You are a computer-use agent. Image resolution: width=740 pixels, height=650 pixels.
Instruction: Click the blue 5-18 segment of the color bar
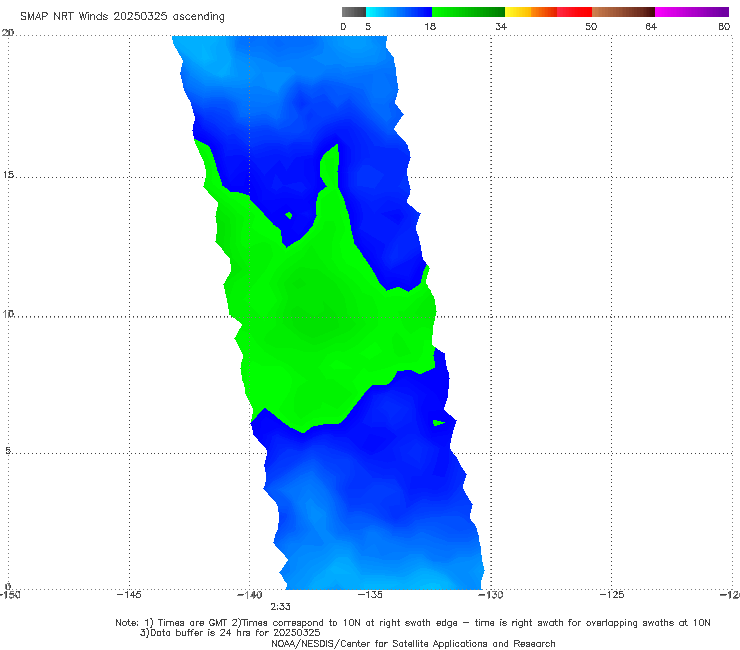[x=399, y=12]
